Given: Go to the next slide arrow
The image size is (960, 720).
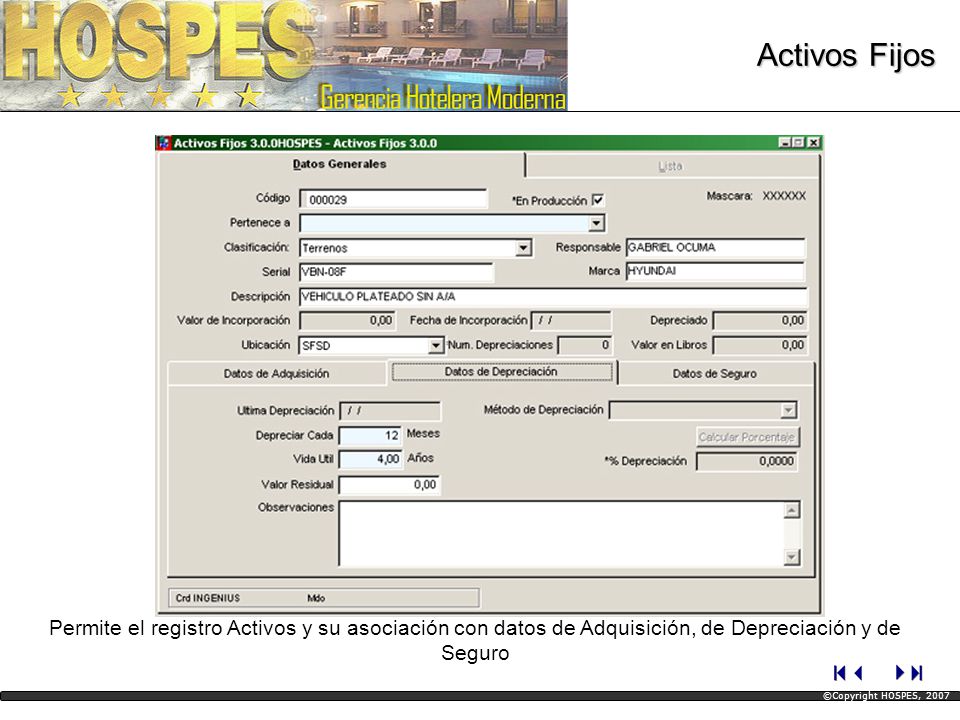Looking at the screenshot, I should coord(899,673).
